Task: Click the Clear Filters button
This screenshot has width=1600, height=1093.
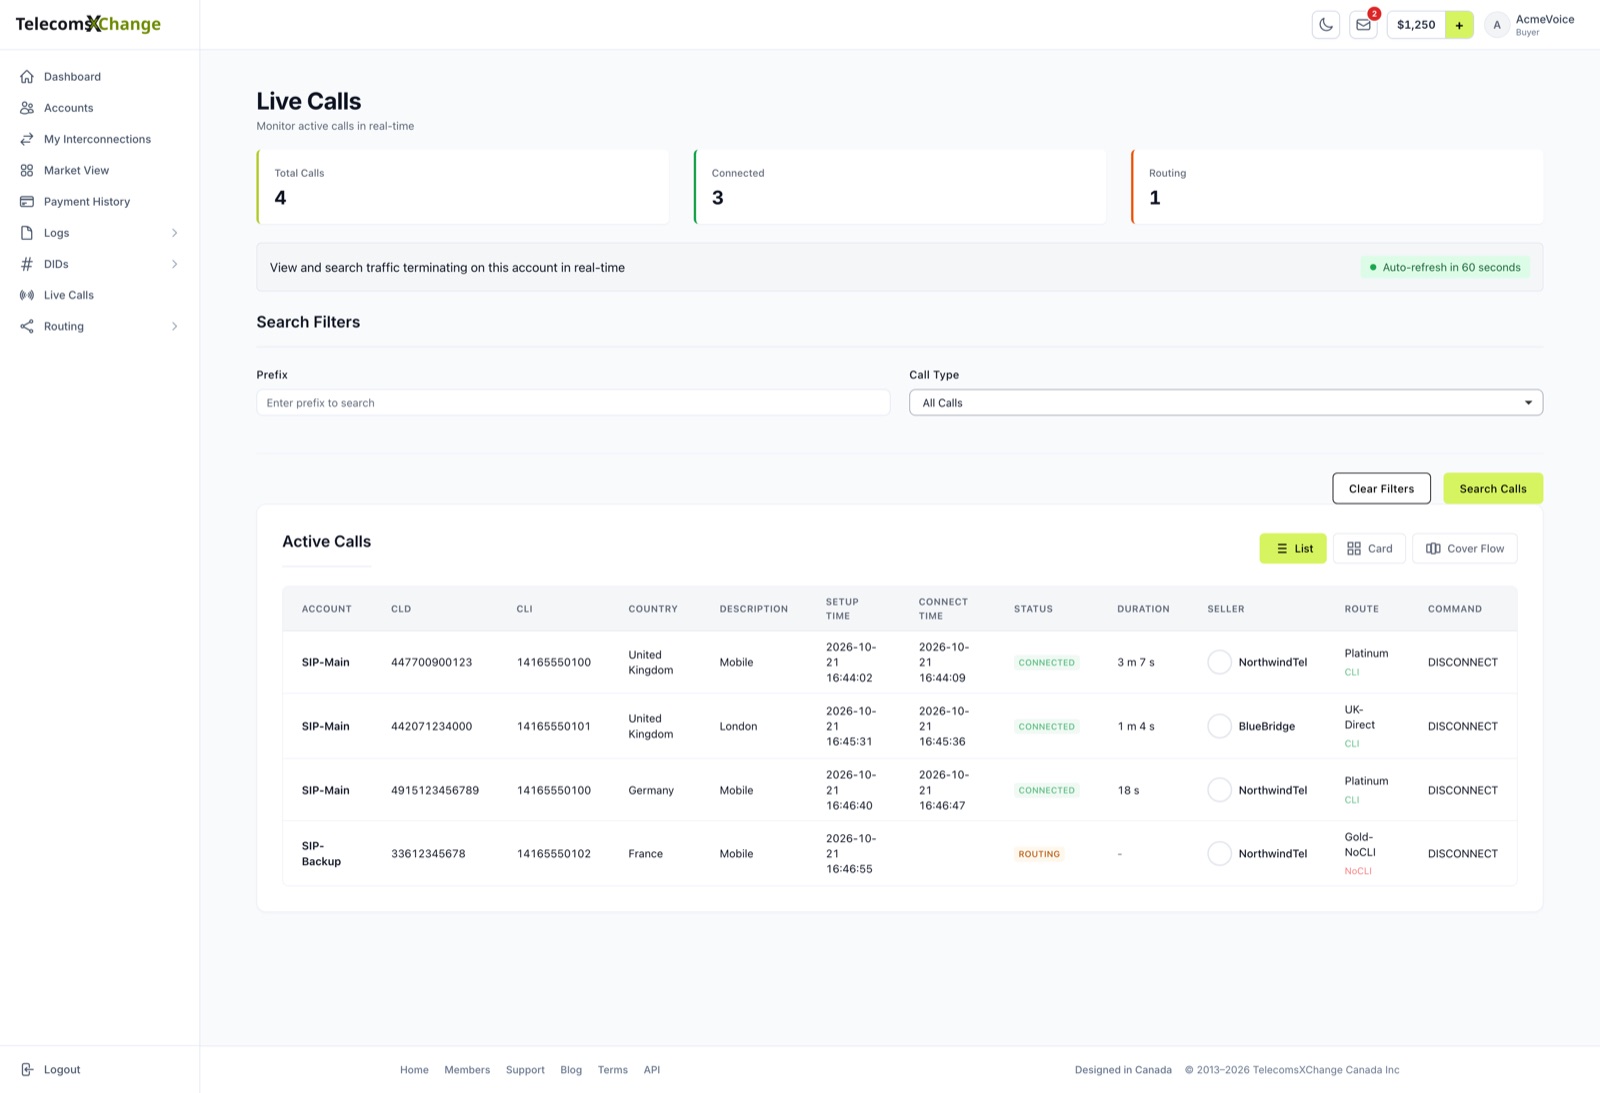Action: (1381, 489)
